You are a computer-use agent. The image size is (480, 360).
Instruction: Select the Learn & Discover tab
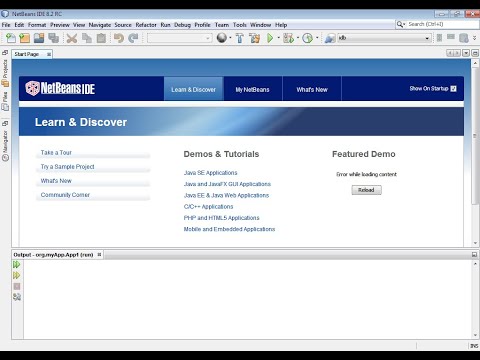pos(193,89)
